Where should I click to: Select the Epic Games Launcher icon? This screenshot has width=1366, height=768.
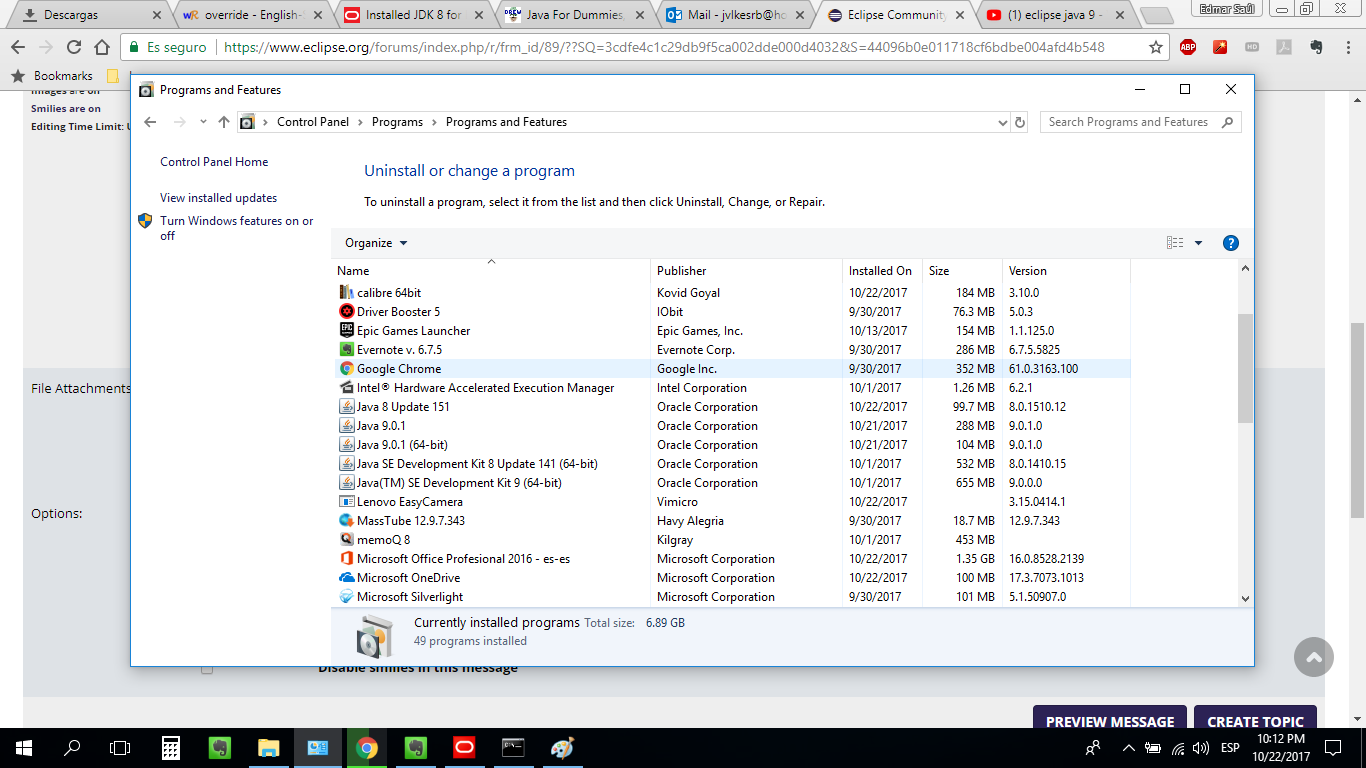point(346,331)
